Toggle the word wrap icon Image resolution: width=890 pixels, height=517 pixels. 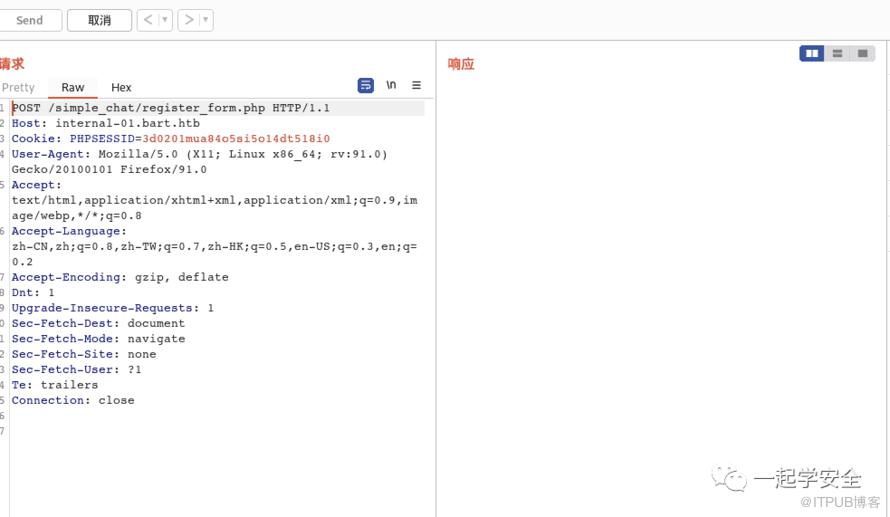366,85
